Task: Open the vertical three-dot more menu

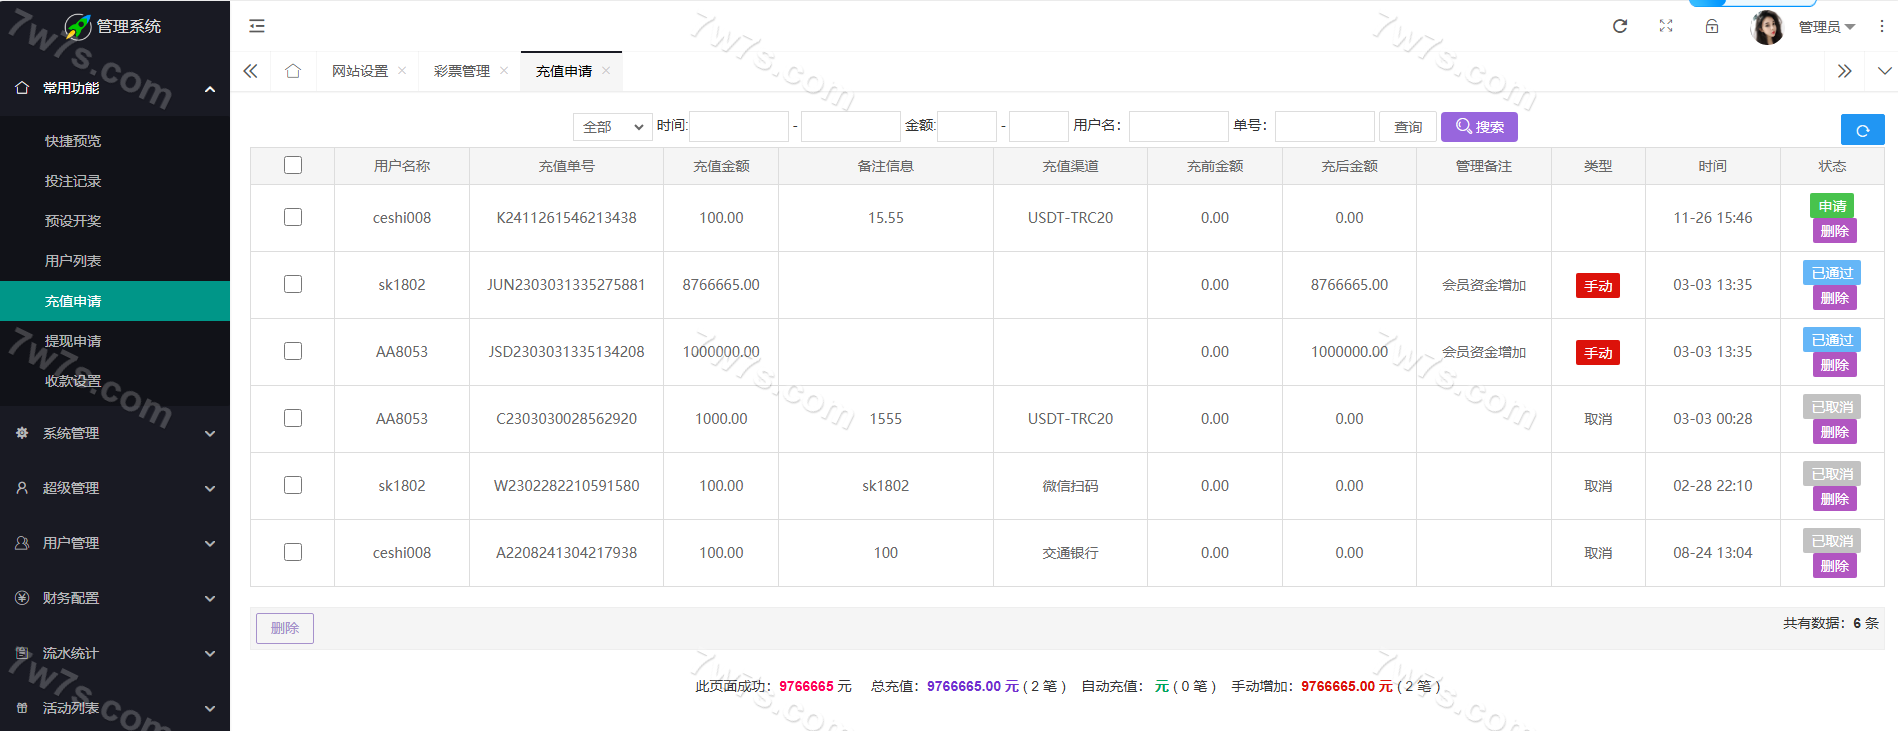Action: 1881,26
